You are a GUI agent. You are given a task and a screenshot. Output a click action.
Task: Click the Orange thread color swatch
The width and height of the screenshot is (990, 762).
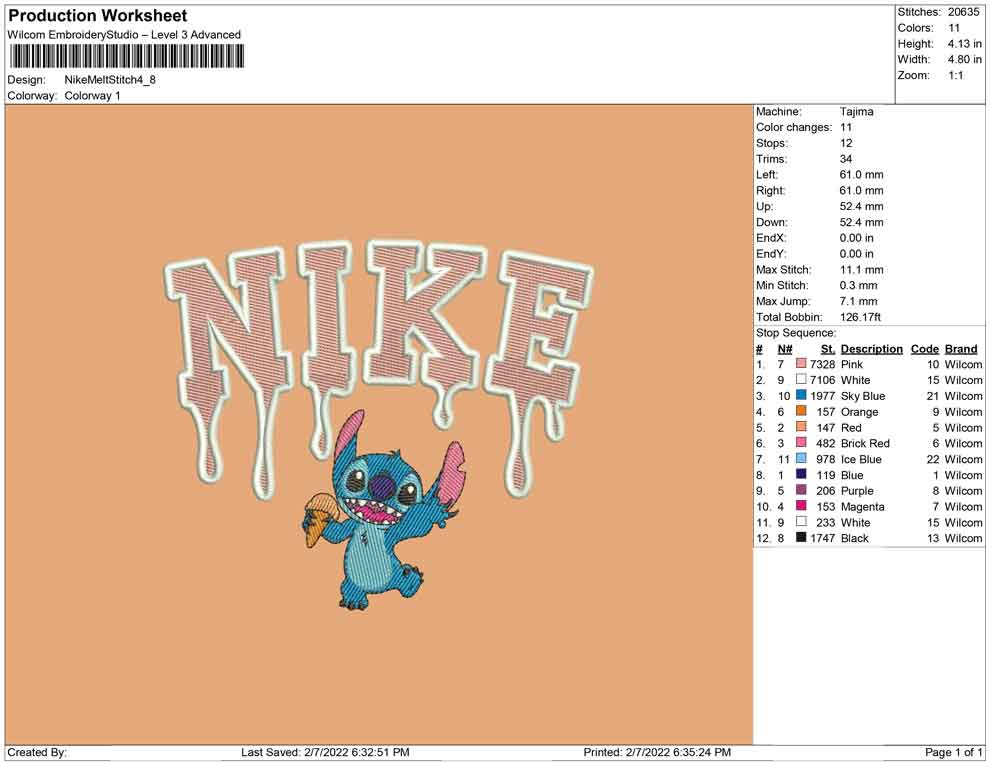pyautogui.click(x=801, y=411)
